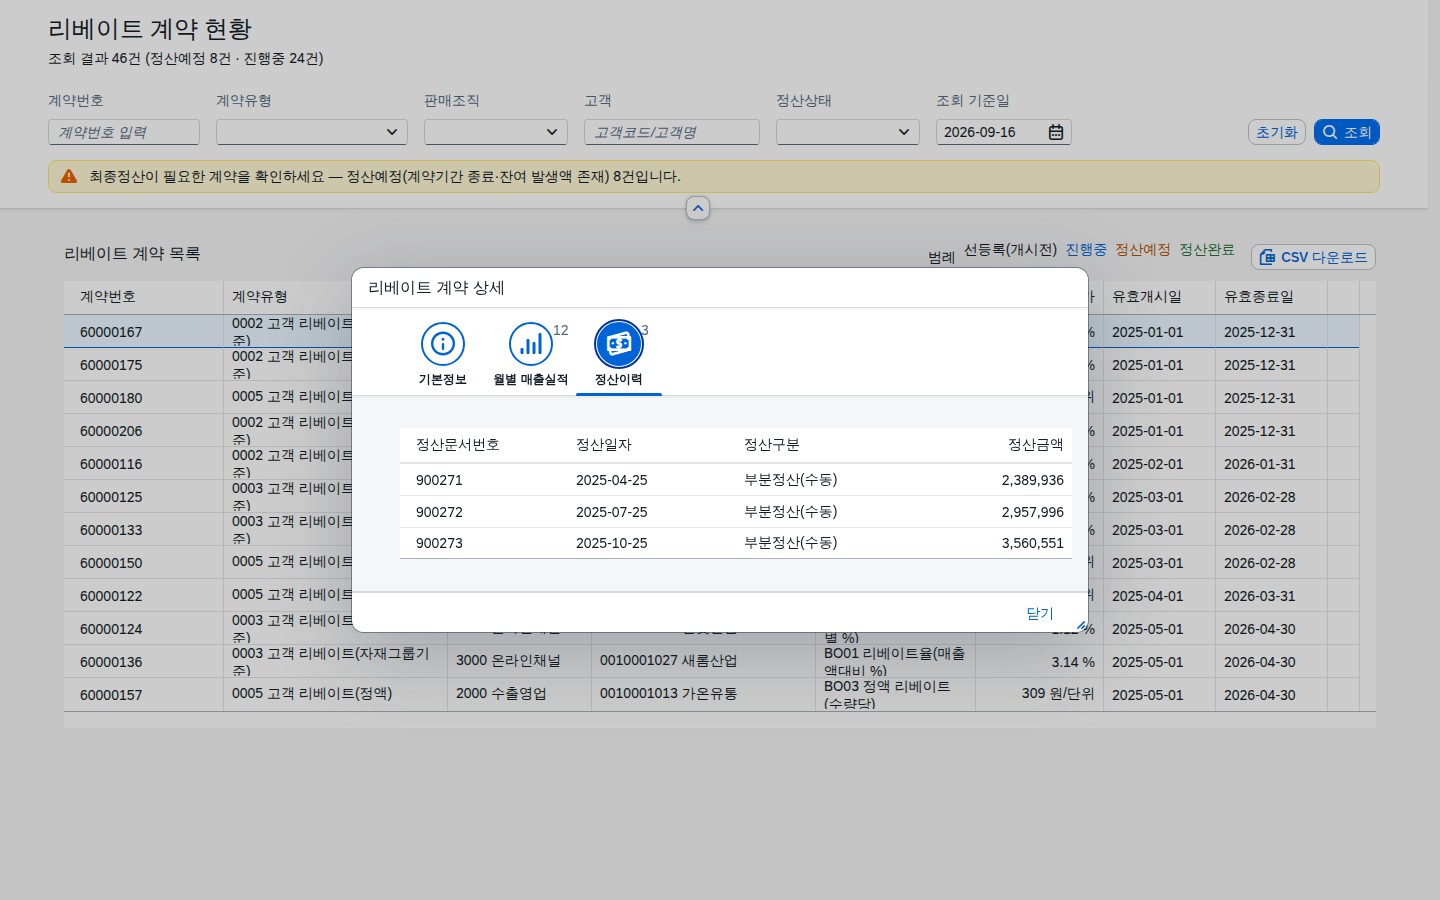
Task: Click the 계약번호 input field
Action: point(124,132)
